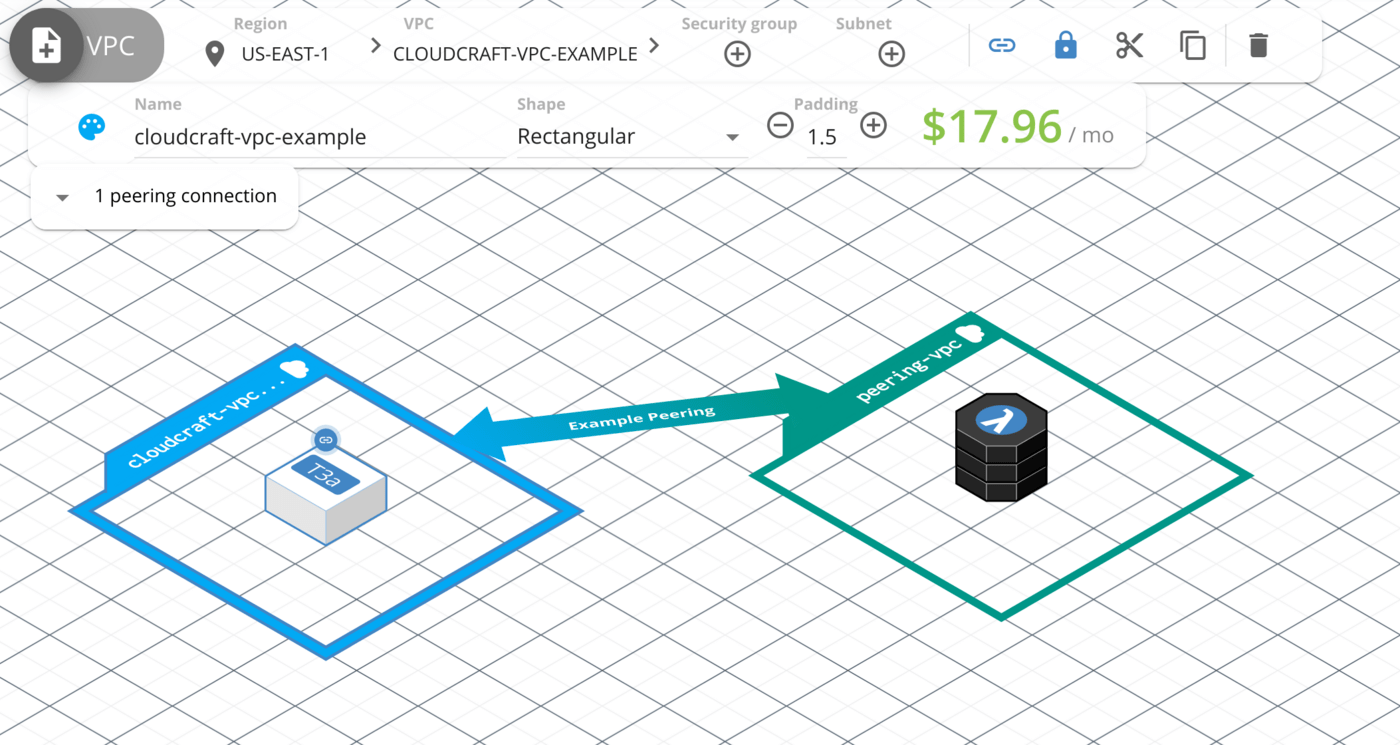The height and width of the screenshot is (745, 1400).
Task: Select the T3a instance block
Action: (326, 497)
